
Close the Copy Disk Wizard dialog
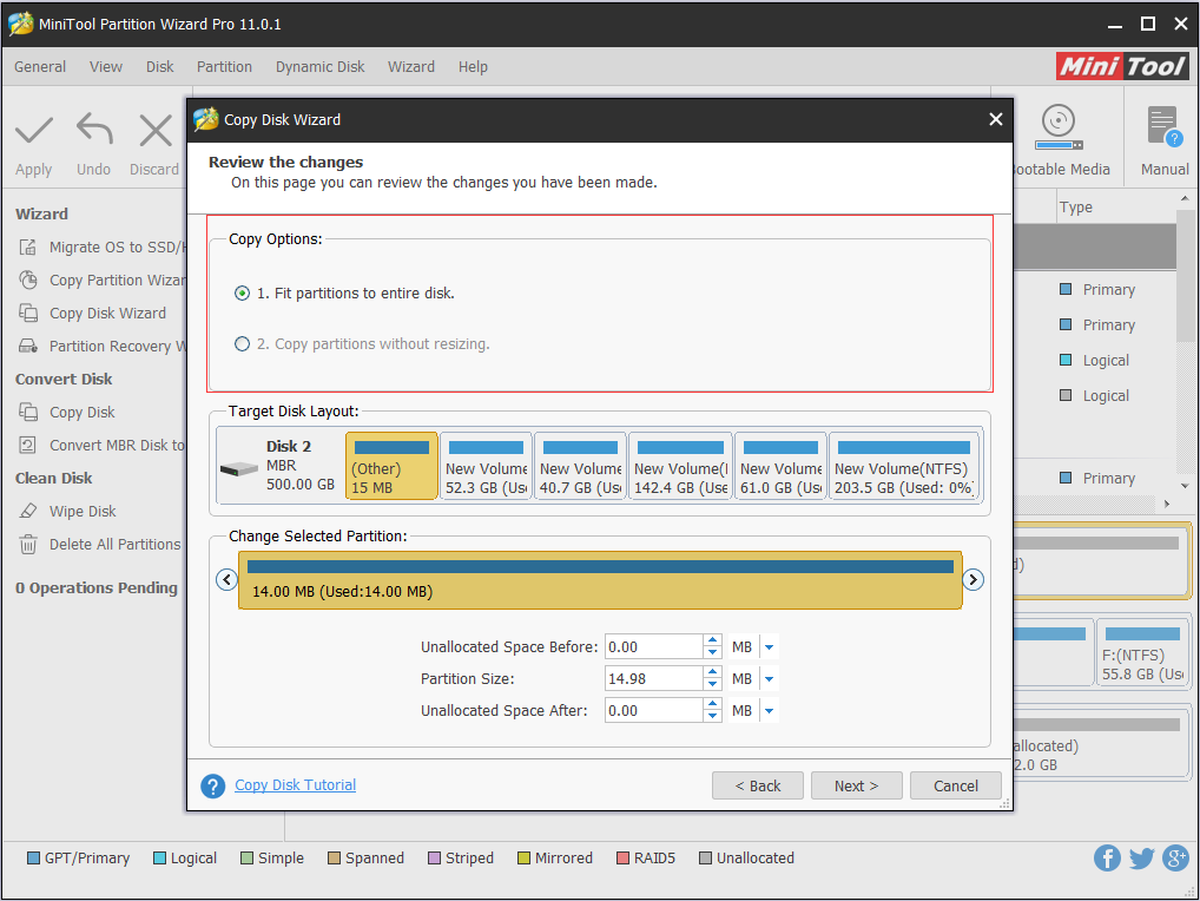click(x=995, y=119)
